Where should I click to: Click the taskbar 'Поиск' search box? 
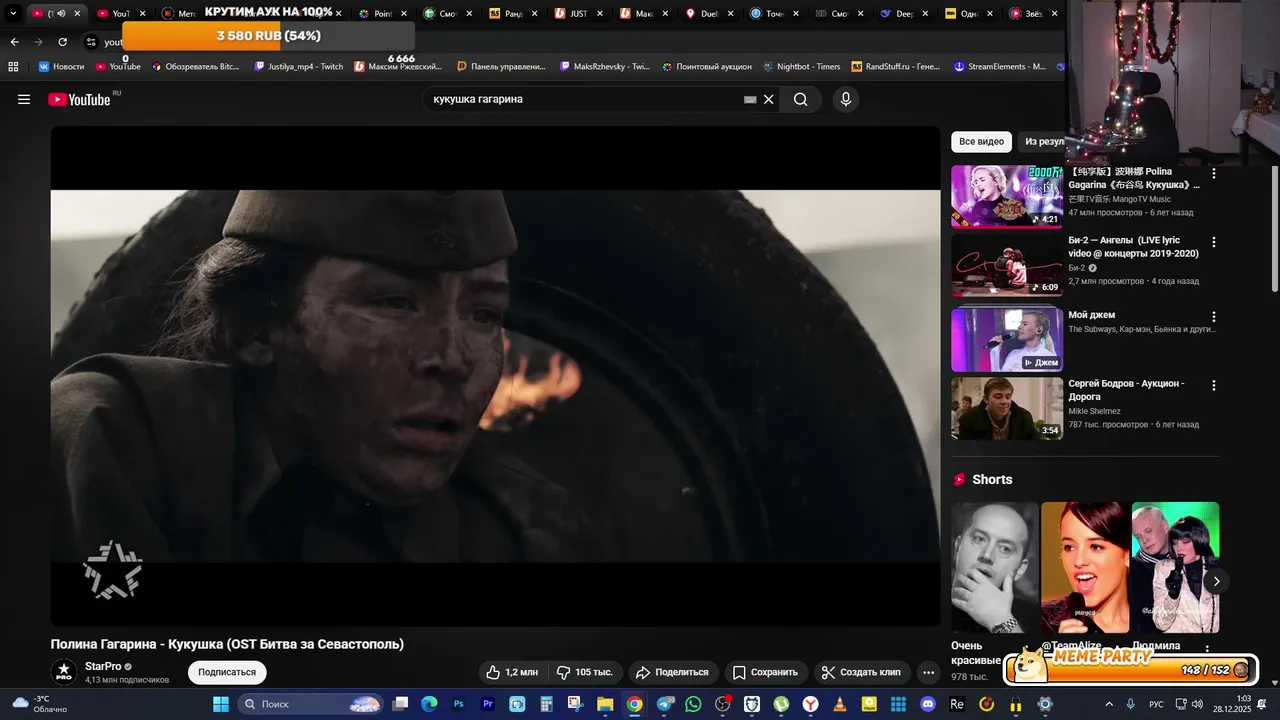pos(312,704)
